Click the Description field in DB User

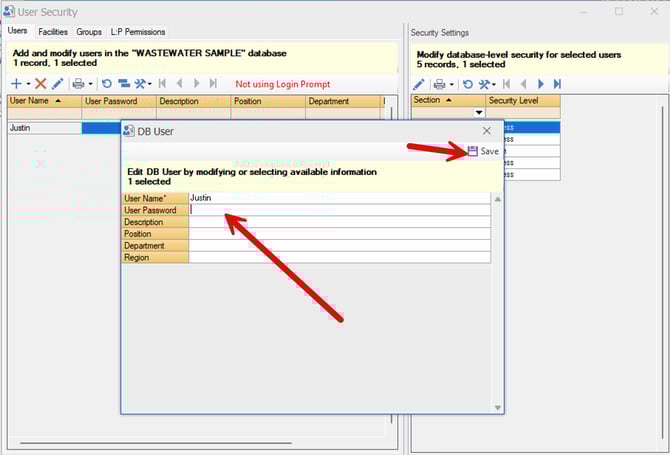(340, 222)
